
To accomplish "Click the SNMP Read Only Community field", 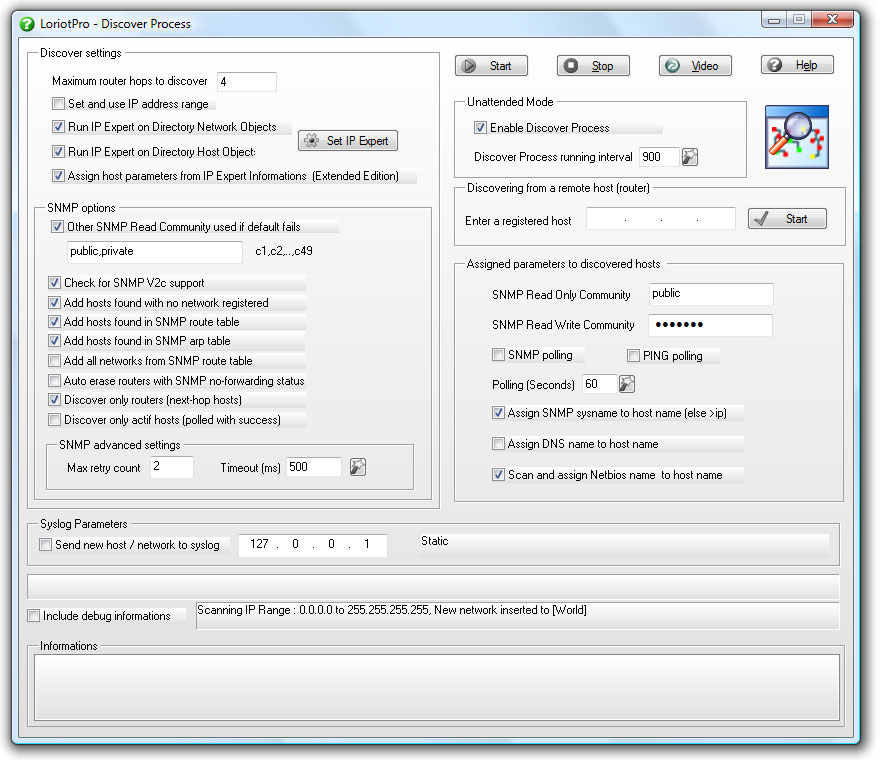I will click(710, 294).
